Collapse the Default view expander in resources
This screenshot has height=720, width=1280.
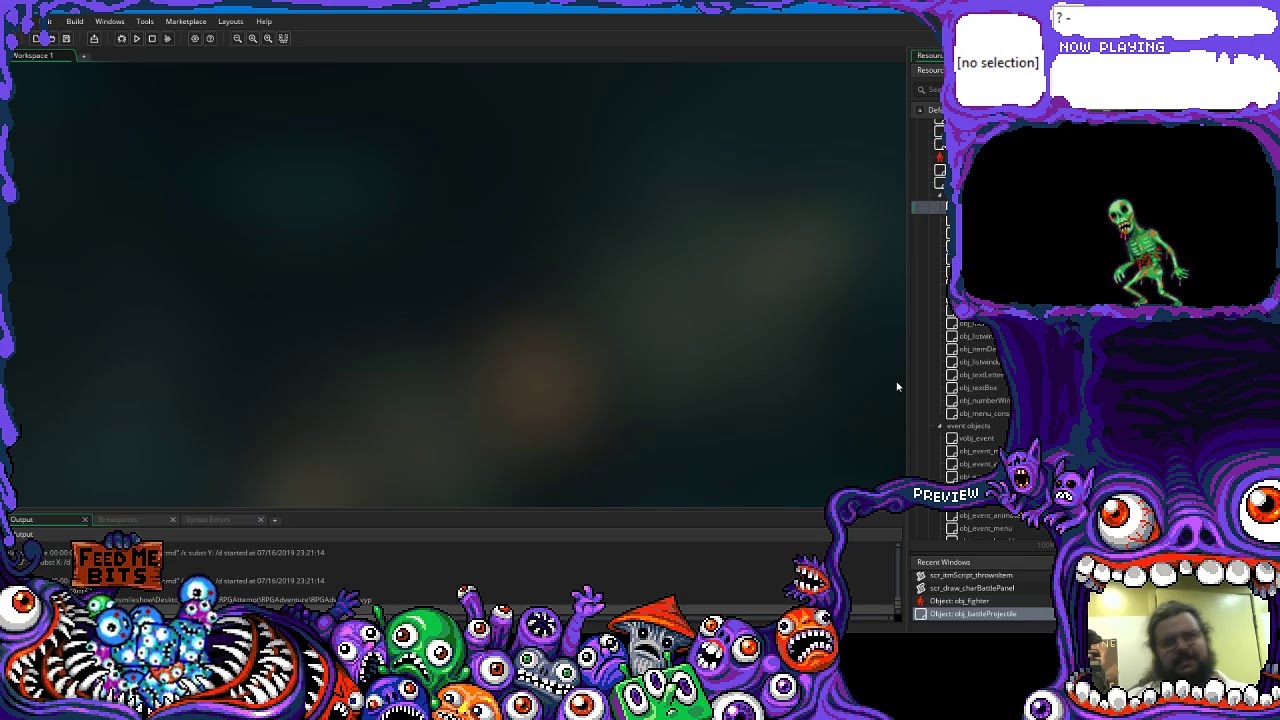pos(920,110)
